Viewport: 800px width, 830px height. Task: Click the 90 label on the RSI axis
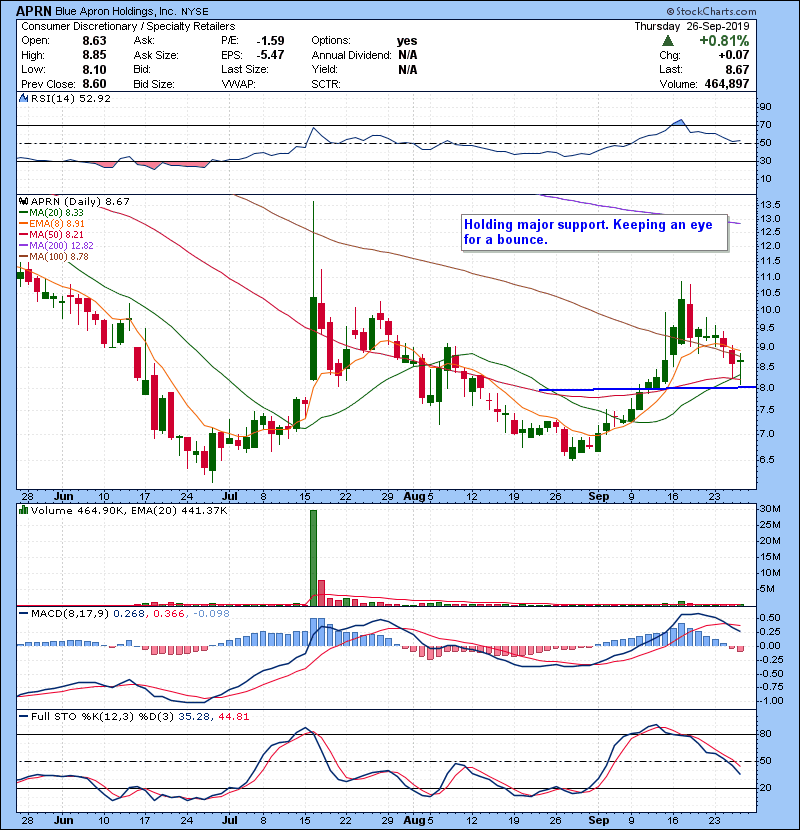pos(766,107)
